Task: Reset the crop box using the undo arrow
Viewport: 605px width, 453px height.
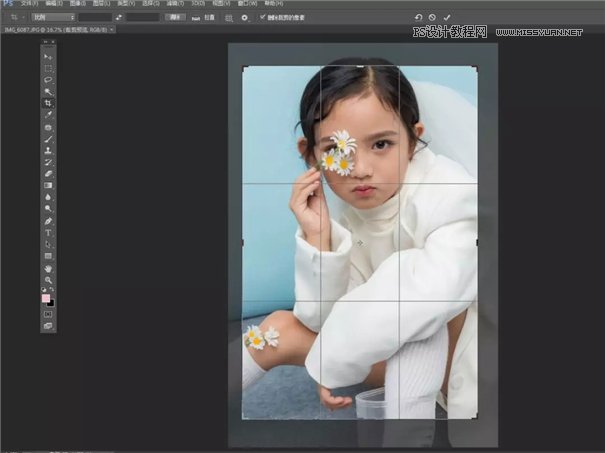Action: (x=418, y=17)
